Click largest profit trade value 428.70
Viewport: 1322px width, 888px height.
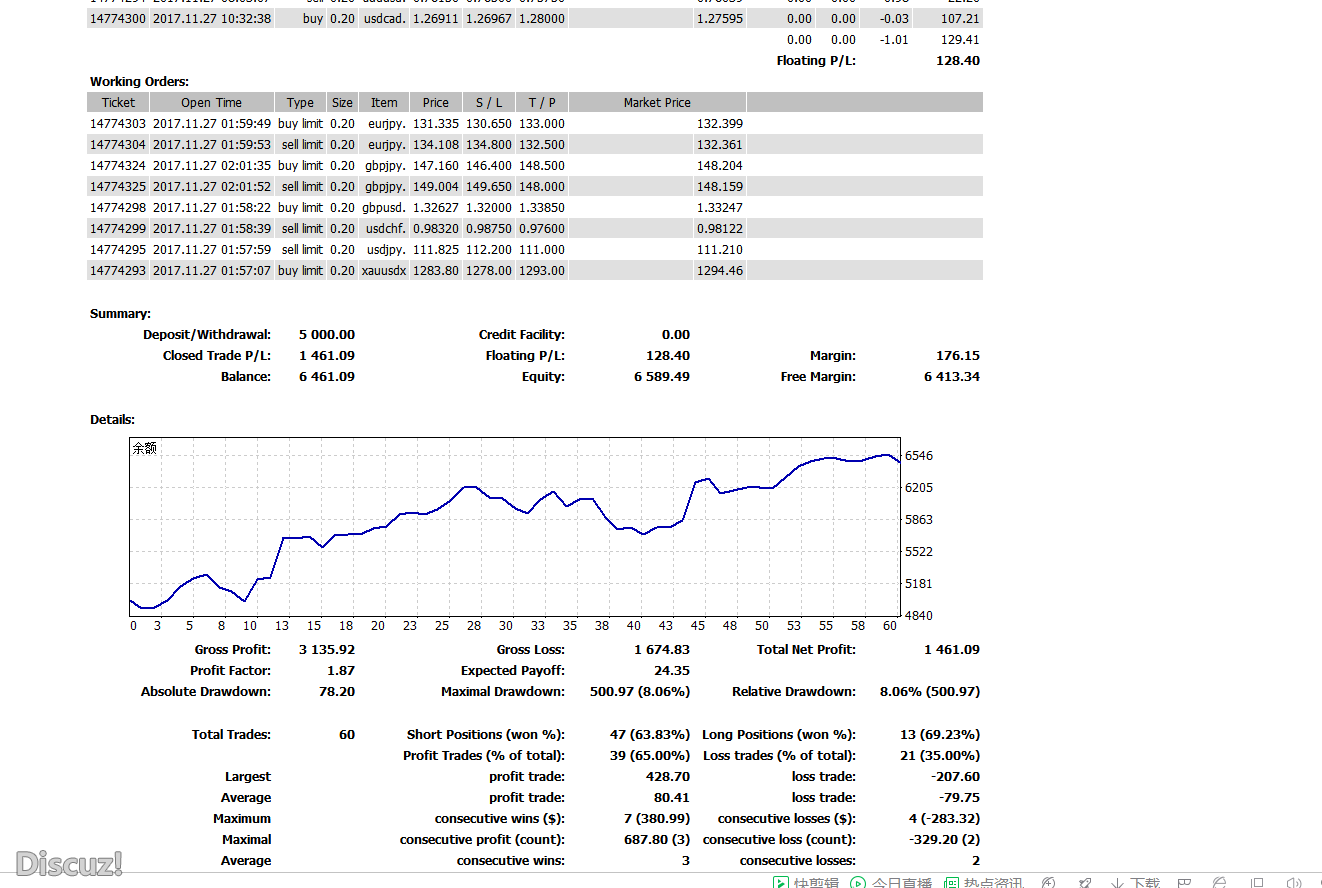click(x=668, y=776)
